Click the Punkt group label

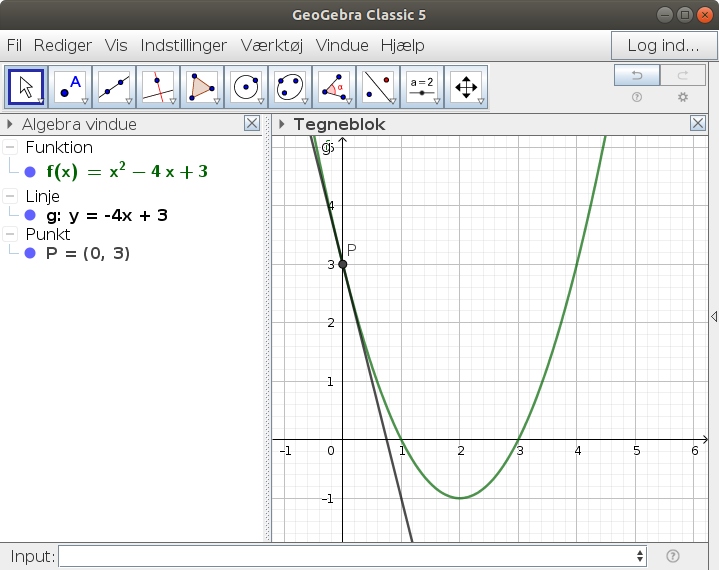tap(48, 234)
